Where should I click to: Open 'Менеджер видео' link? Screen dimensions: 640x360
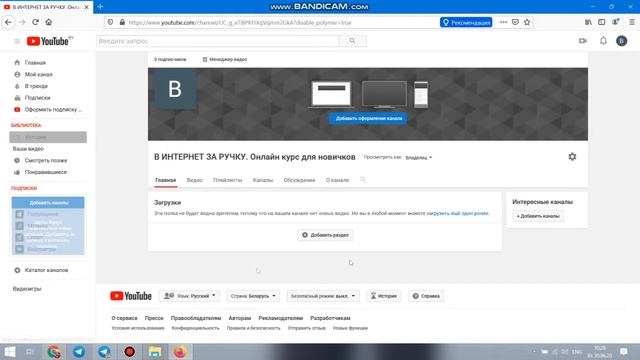click(x=224, y=60)
